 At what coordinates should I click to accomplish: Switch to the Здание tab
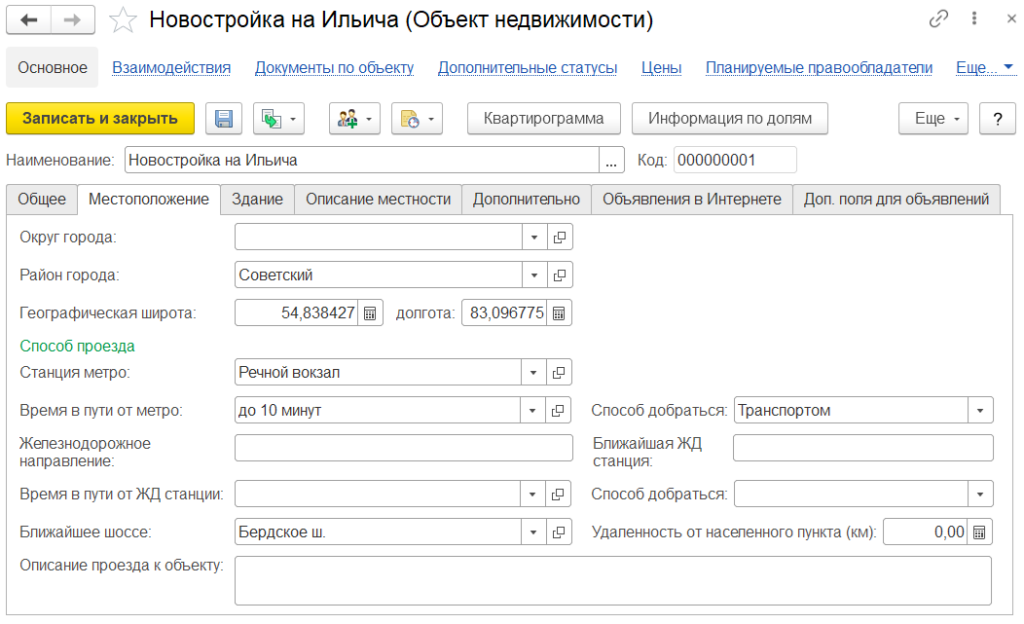pyautogui.click(x=257, y=199)
